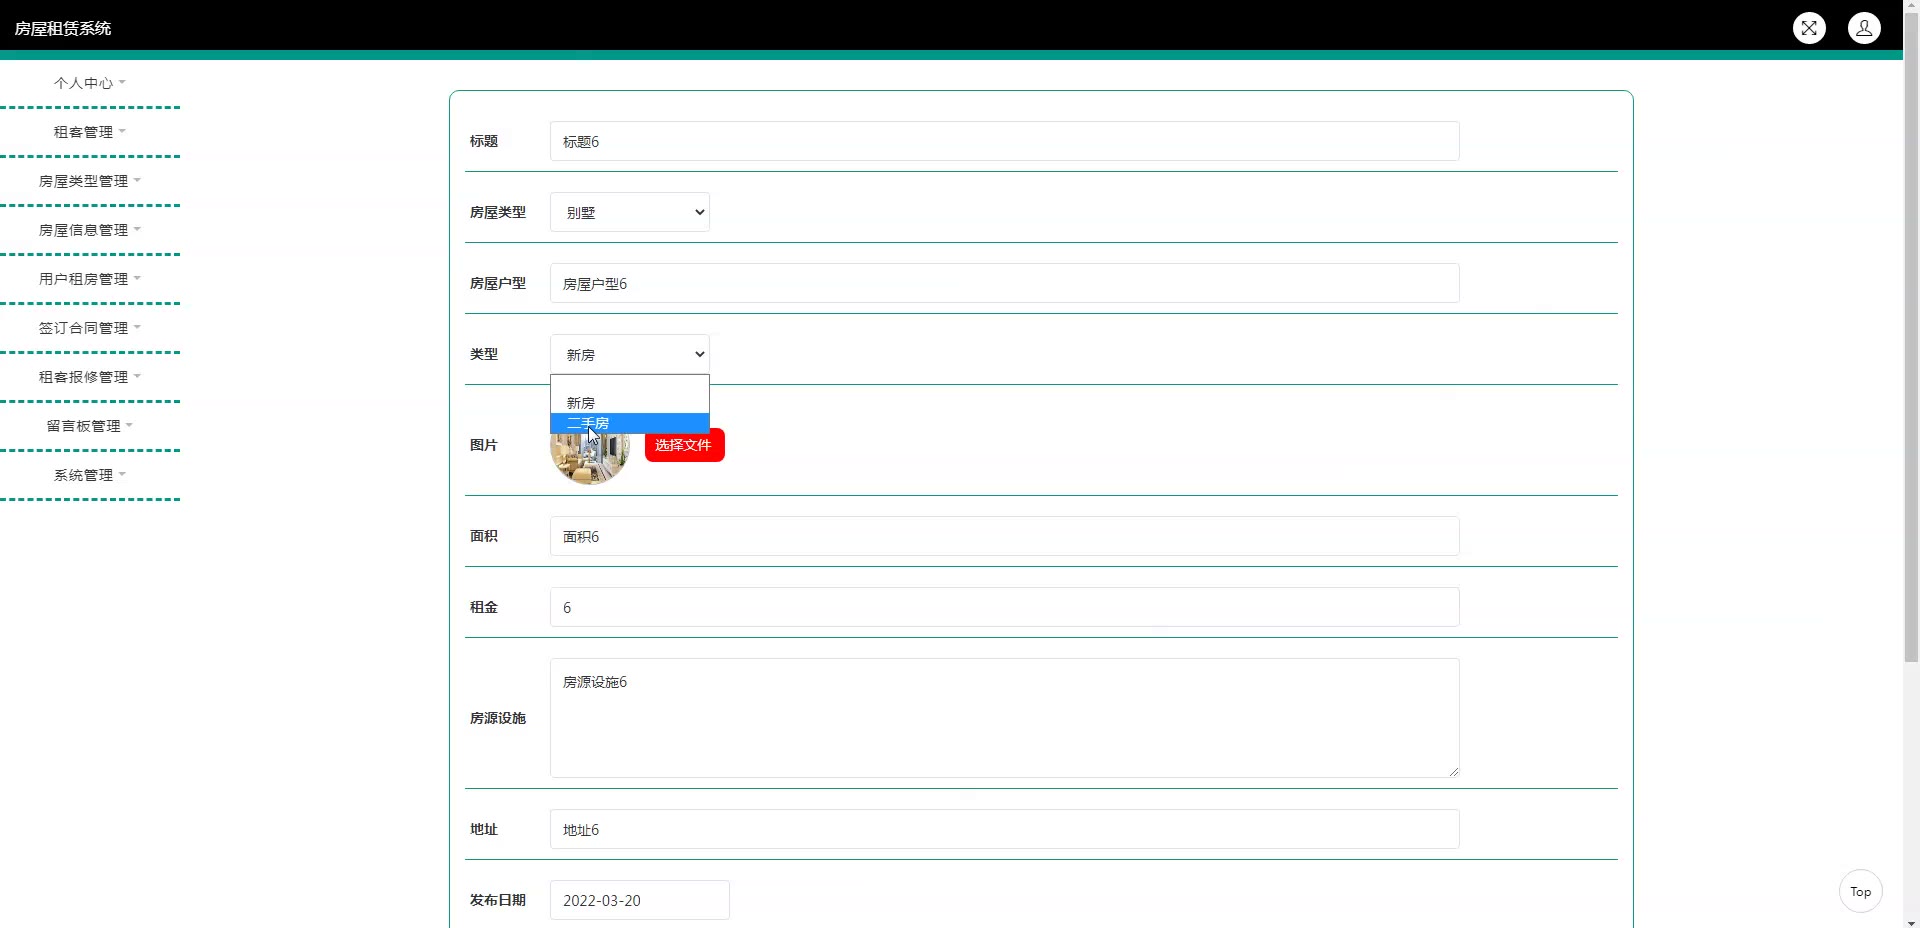Click into the 地址 input field
Screen dimensions: 1920x928
pos(1004,829)
